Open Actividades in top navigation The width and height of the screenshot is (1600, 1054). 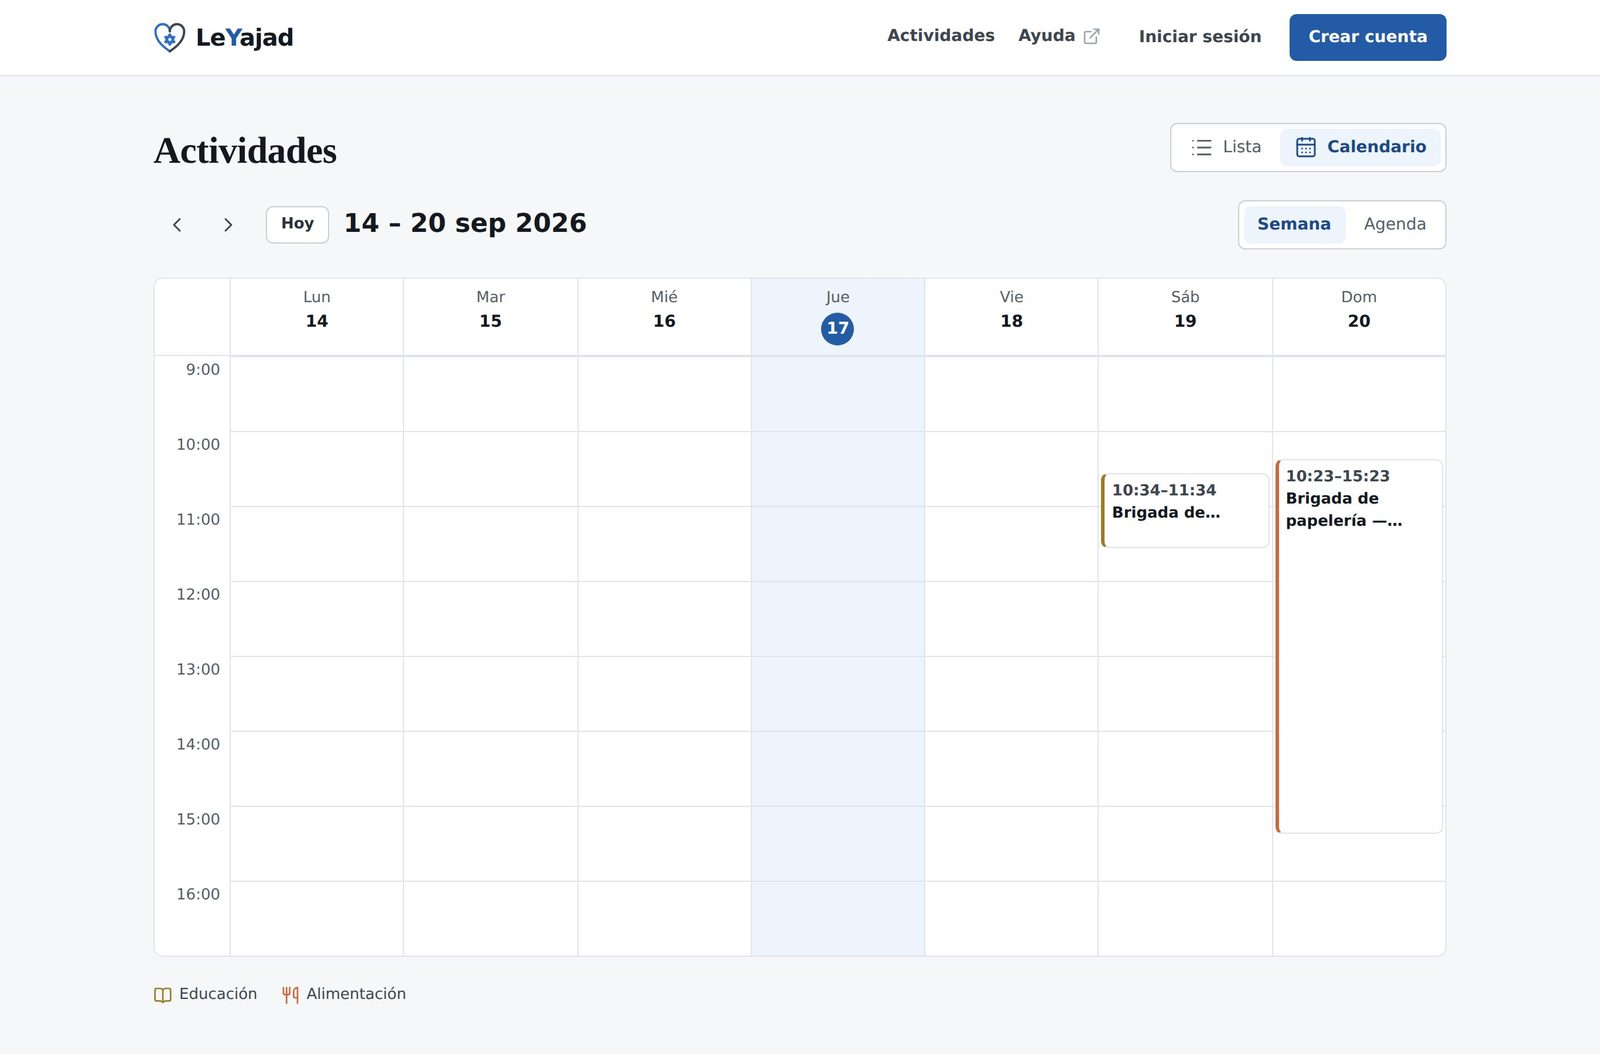pyautogui.click(x=941, y=36)
